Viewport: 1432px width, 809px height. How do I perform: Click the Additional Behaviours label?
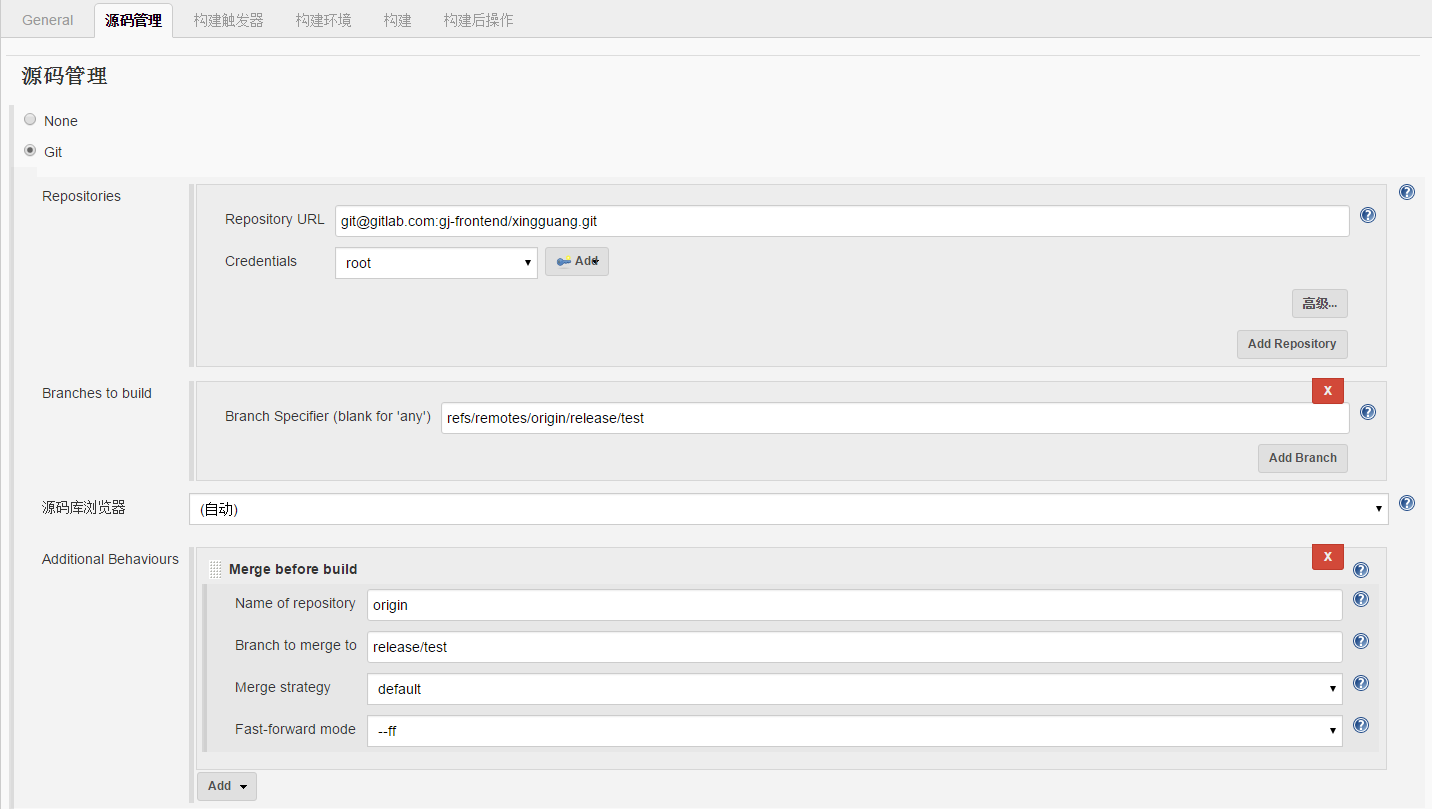coord(110,559)
